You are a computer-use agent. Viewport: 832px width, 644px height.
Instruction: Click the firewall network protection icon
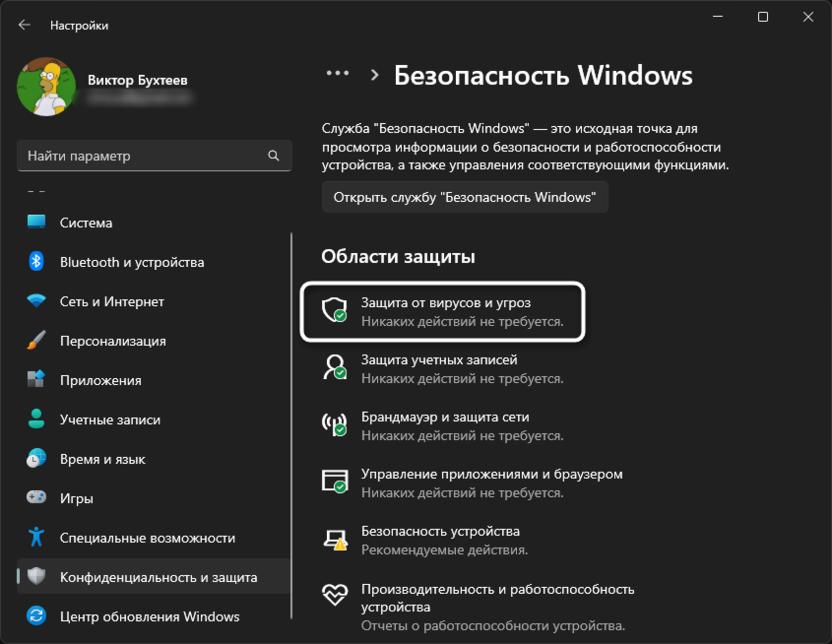(x=334, y=424)
